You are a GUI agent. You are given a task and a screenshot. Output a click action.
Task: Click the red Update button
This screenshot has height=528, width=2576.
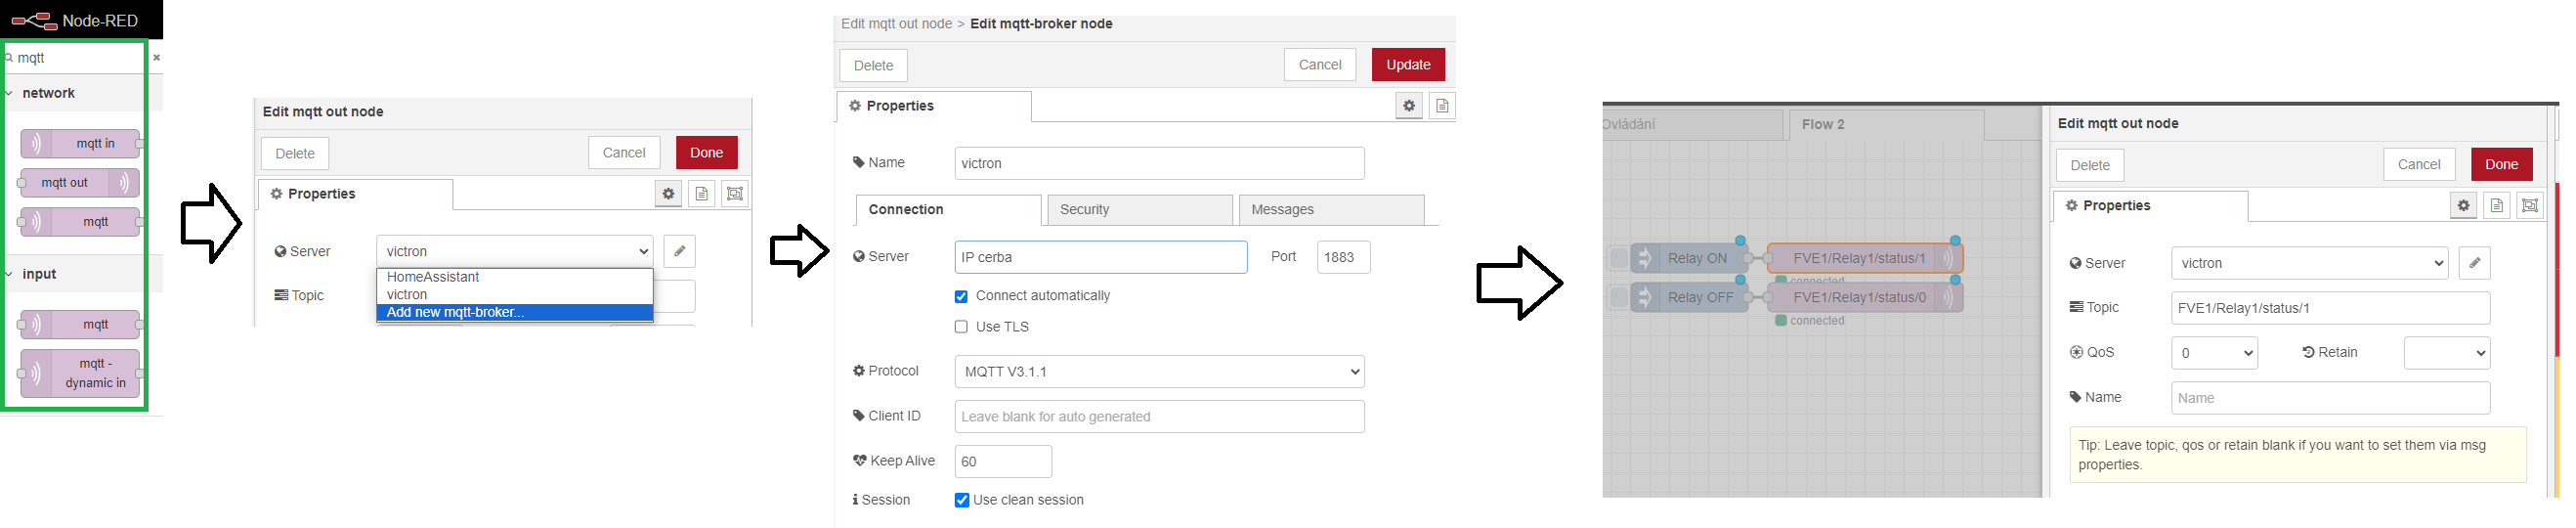(x=1407, y=65)
